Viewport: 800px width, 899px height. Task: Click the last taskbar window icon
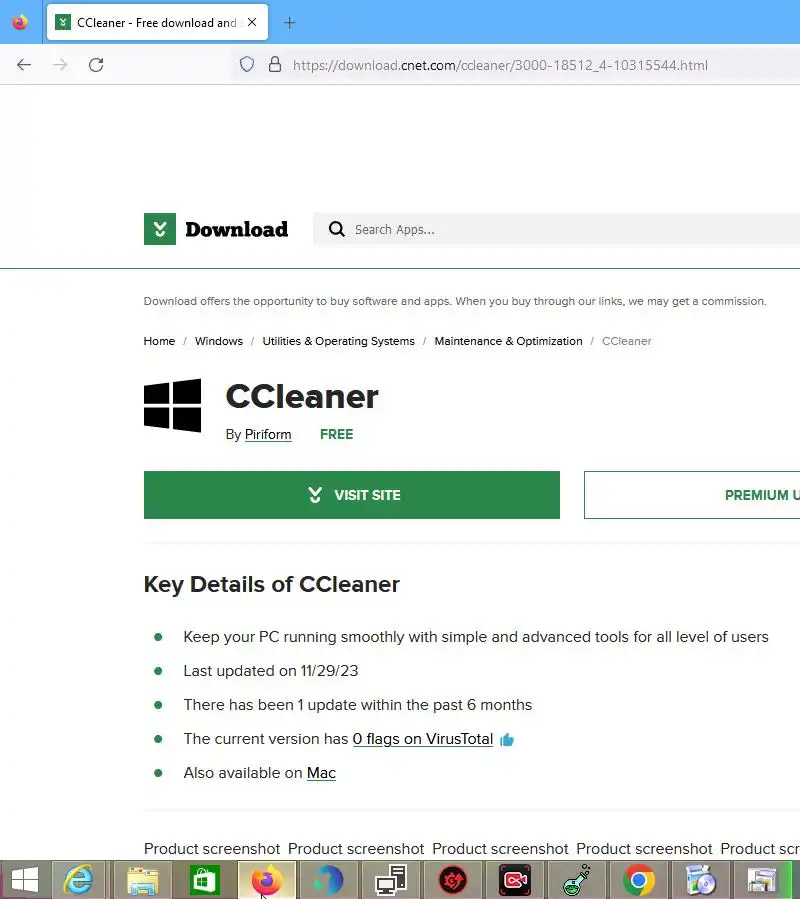point(763,880)
